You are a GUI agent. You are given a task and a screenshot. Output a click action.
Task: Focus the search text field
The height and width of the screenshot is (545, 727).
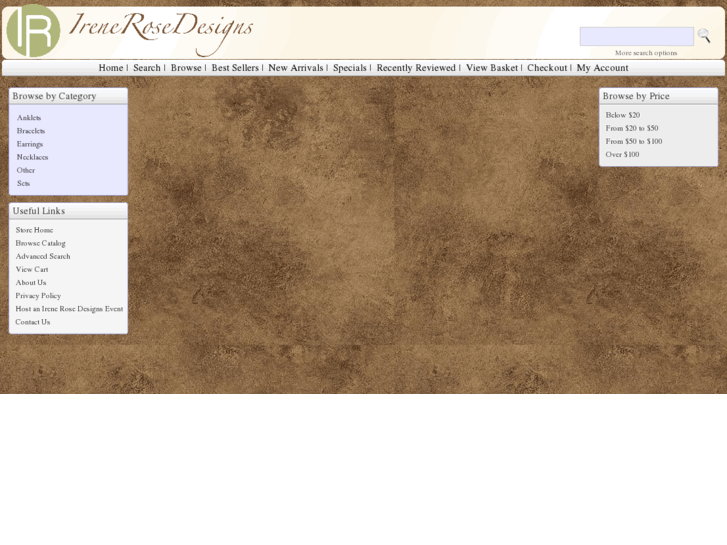coord(637,36)
